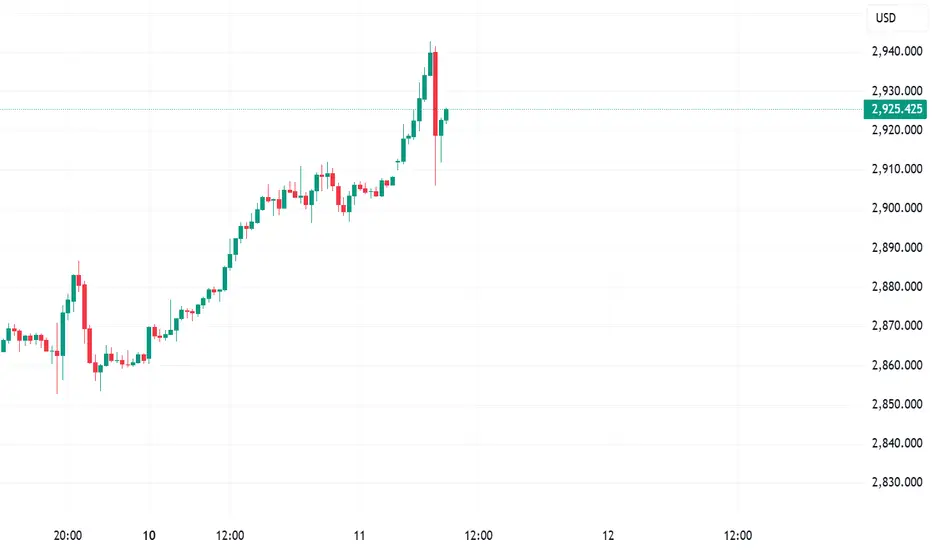Select the bold date 10 time label

[x=149, y=535]
